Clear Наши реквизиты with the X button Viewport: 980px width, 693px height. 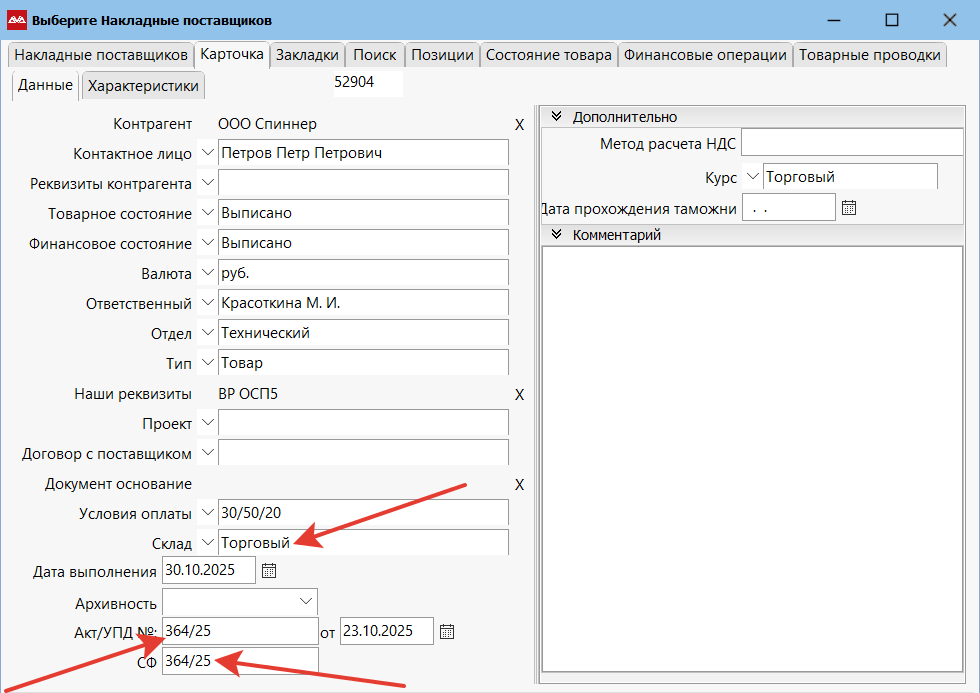click(519, 395)
